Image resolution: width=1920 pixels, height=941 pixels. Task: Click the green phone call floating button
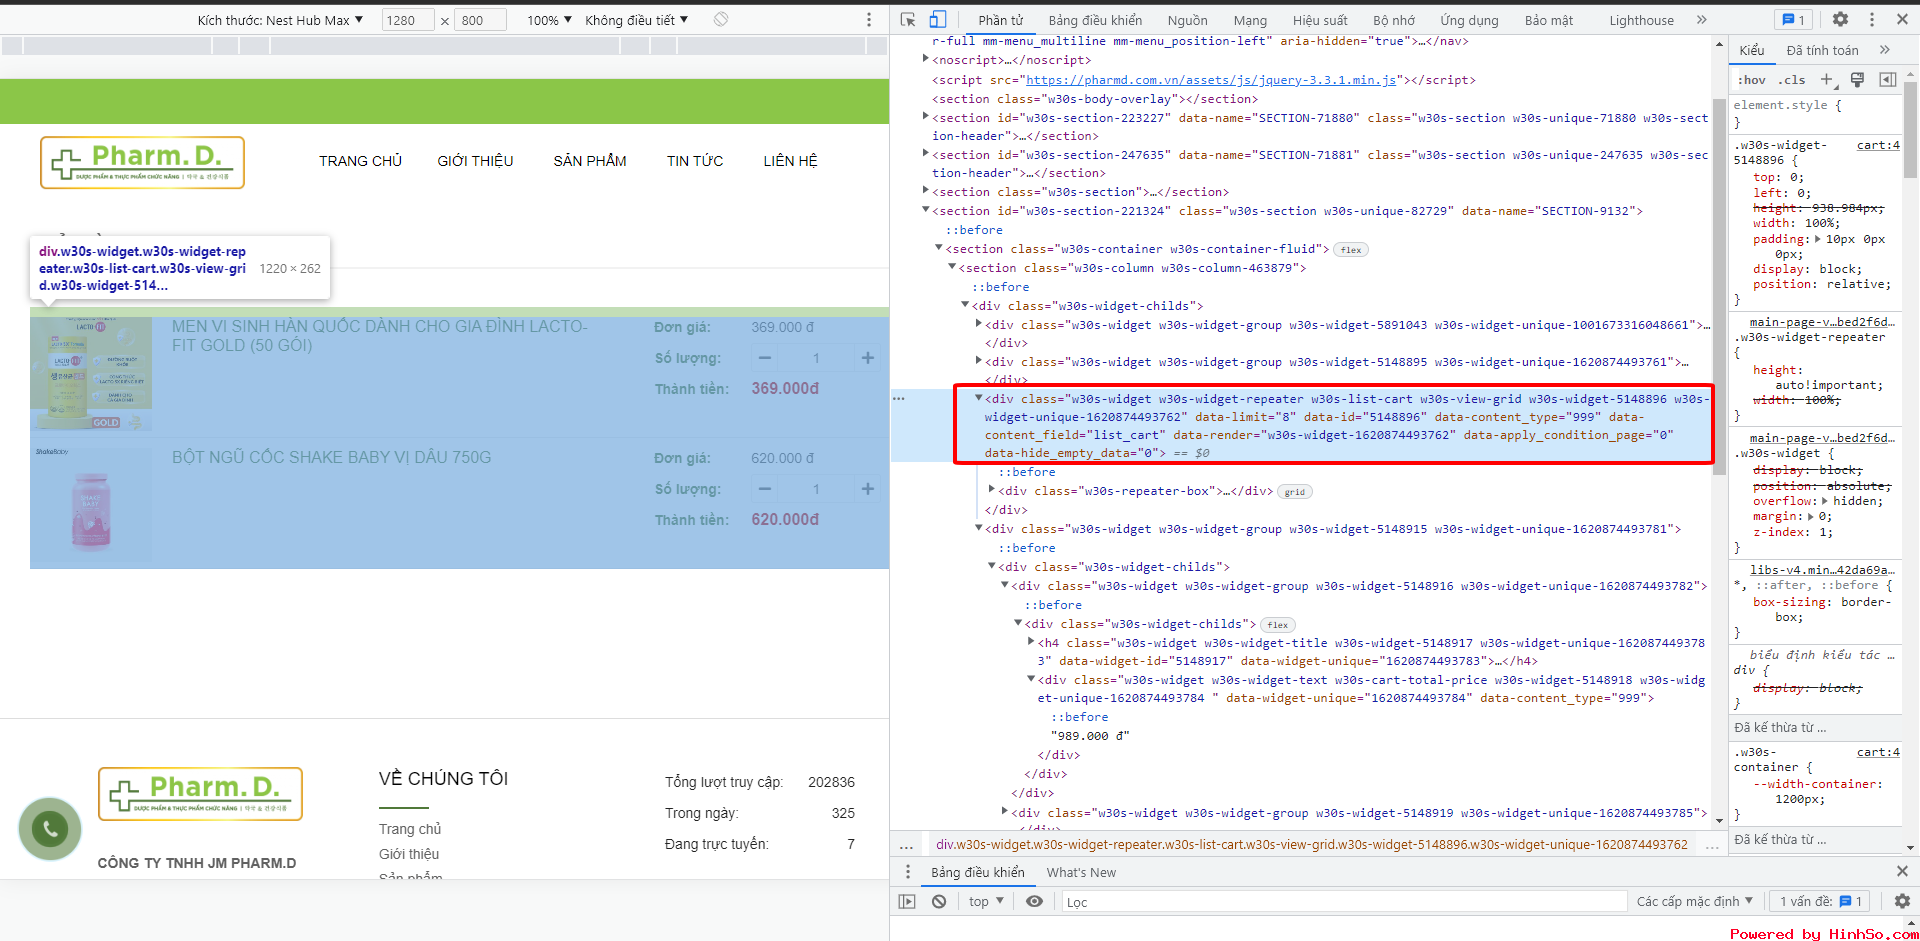50,828
